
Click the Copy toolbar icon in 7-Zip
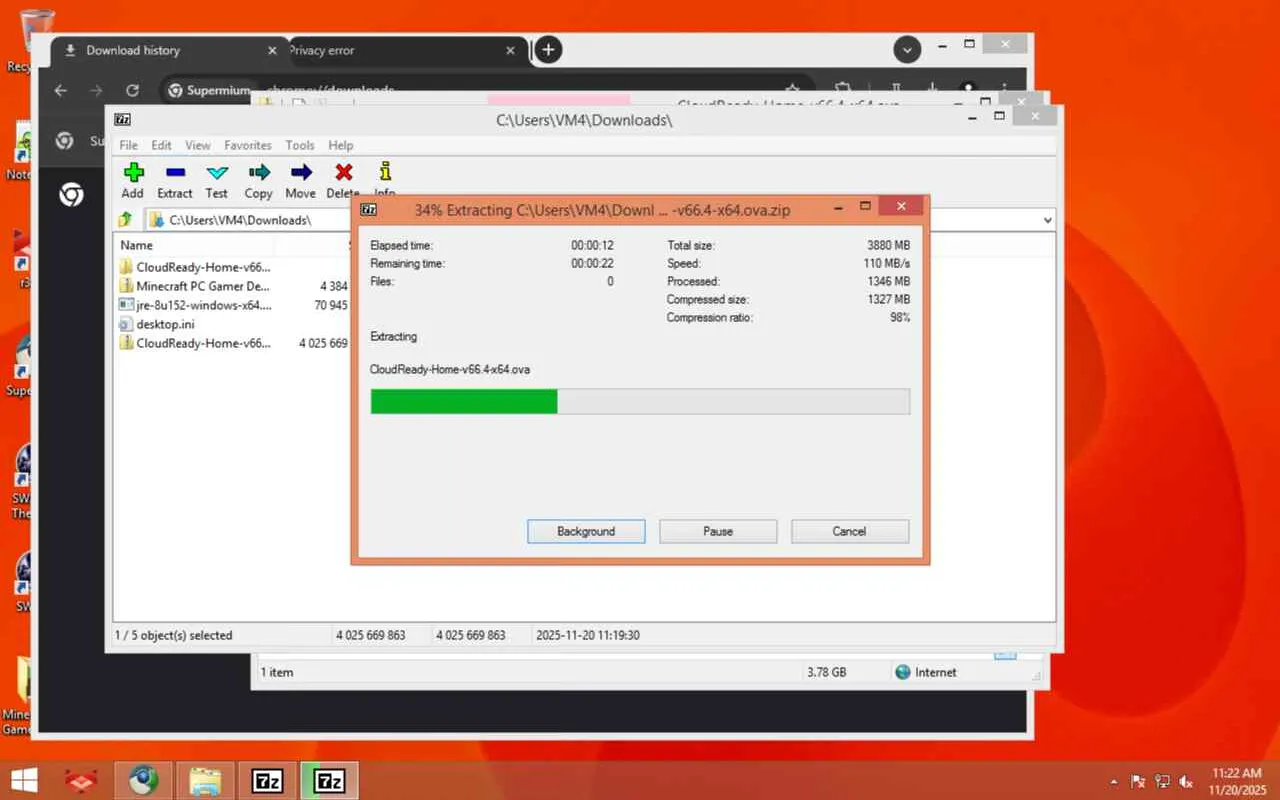point(258,172)
